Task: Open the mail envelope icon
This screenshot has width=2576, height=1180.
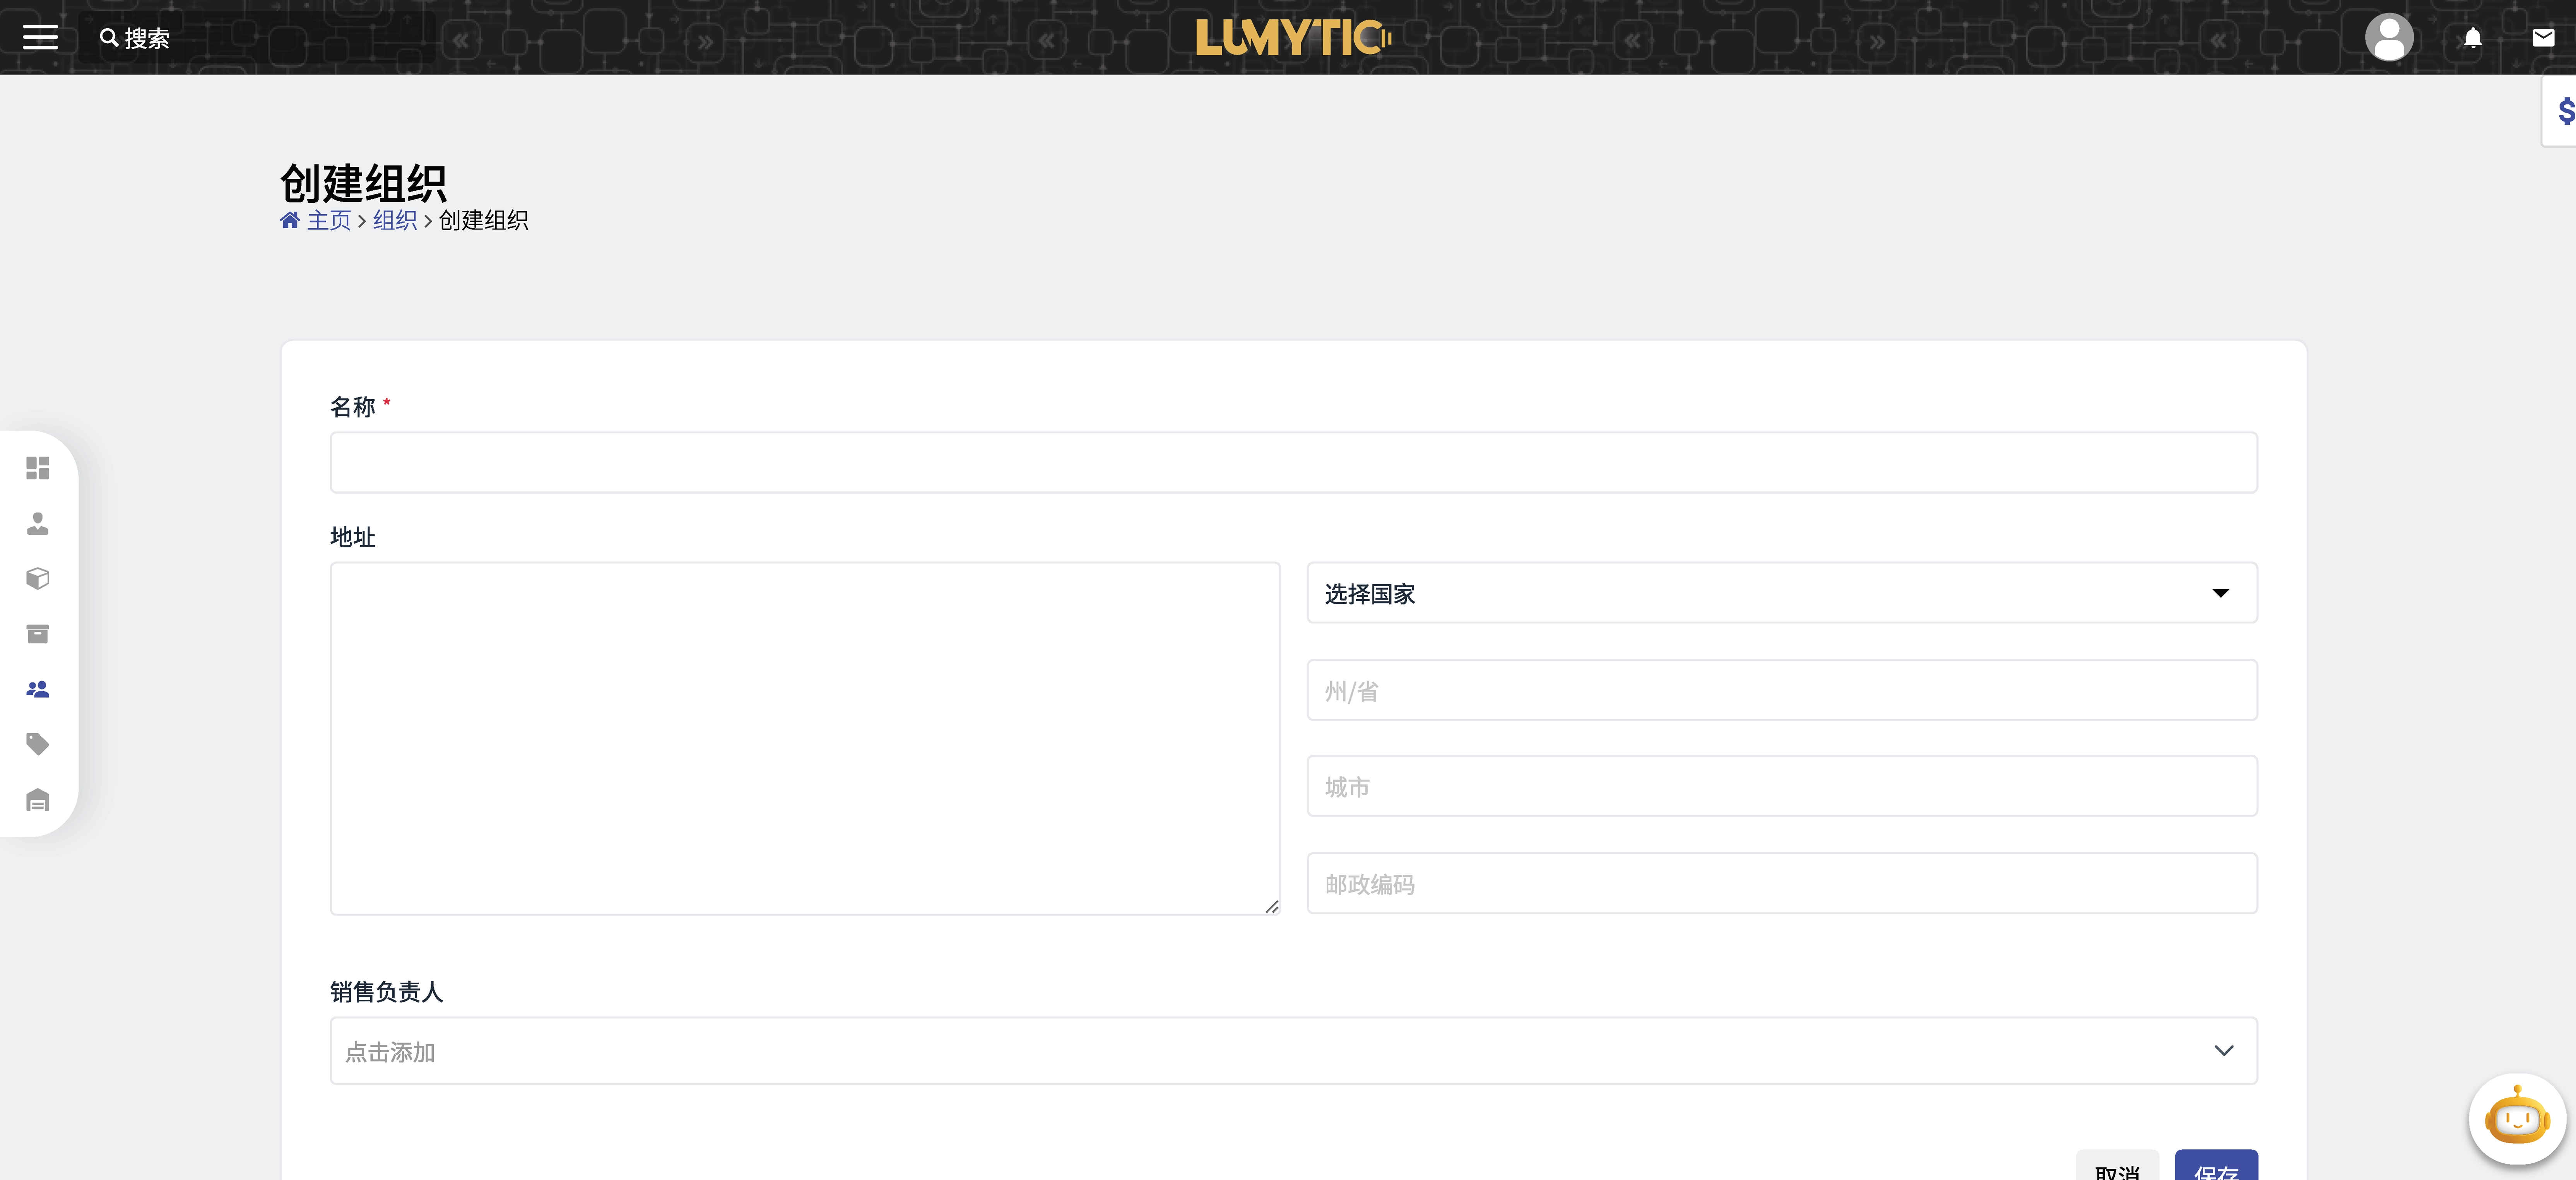Action: [x=2543, y=38]
